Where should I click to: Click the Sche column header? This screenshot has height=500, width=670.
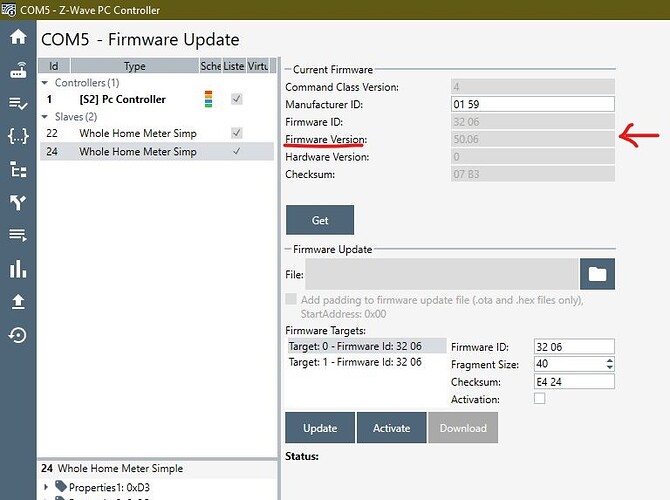click(211, 66)
